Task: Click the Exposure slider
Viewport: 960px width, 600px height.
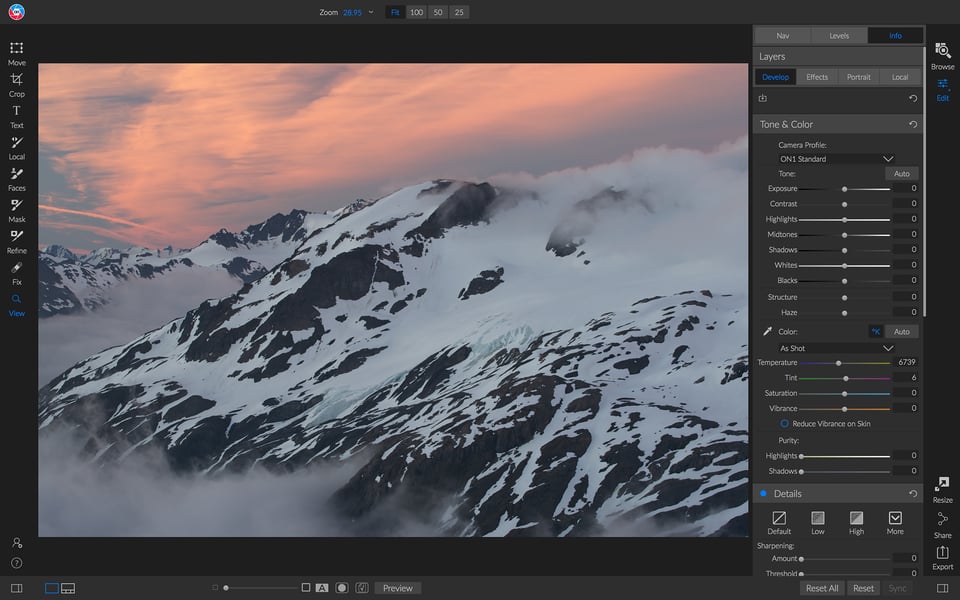Action: (x=844, y=189)
